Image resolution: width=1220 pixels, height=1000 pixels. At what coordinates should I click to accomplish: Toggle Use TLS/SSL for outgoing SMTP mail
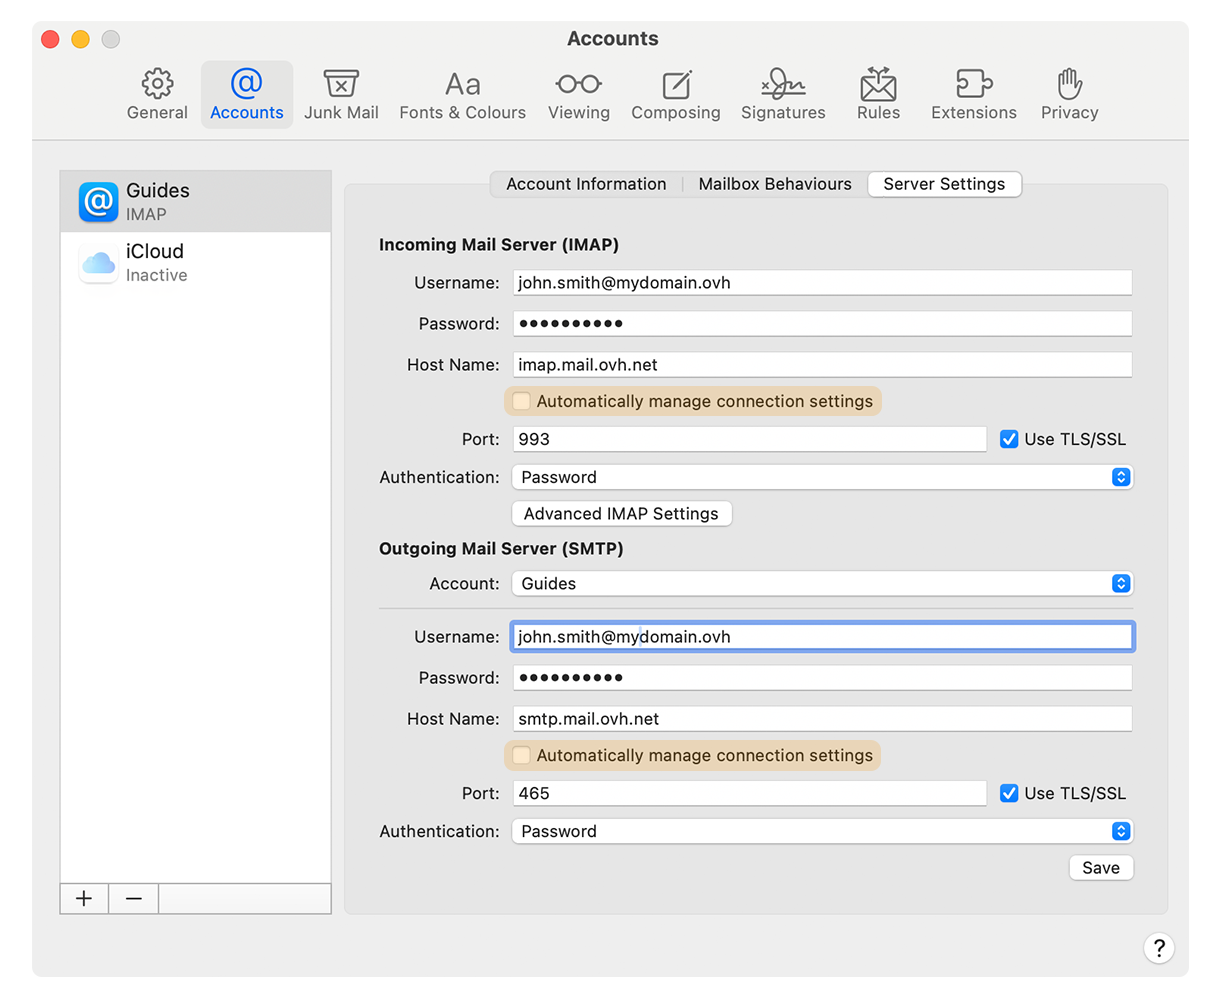point(1008,793)
